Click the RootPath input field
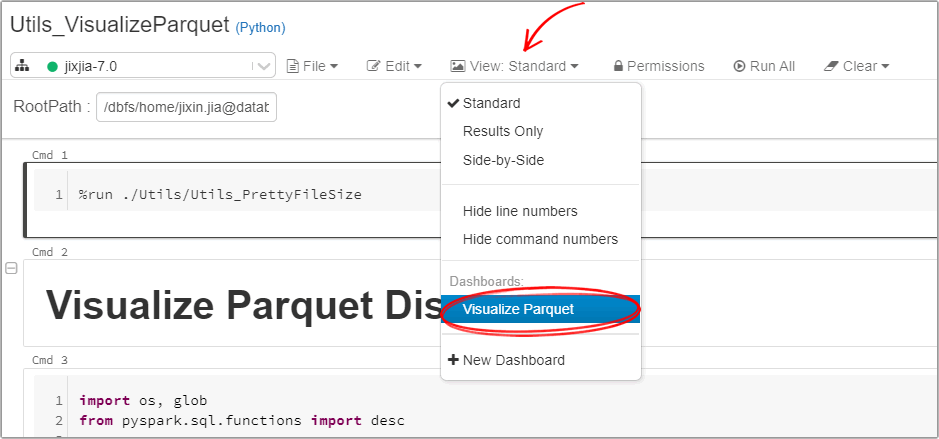939x439 pixels. (186, 107)
